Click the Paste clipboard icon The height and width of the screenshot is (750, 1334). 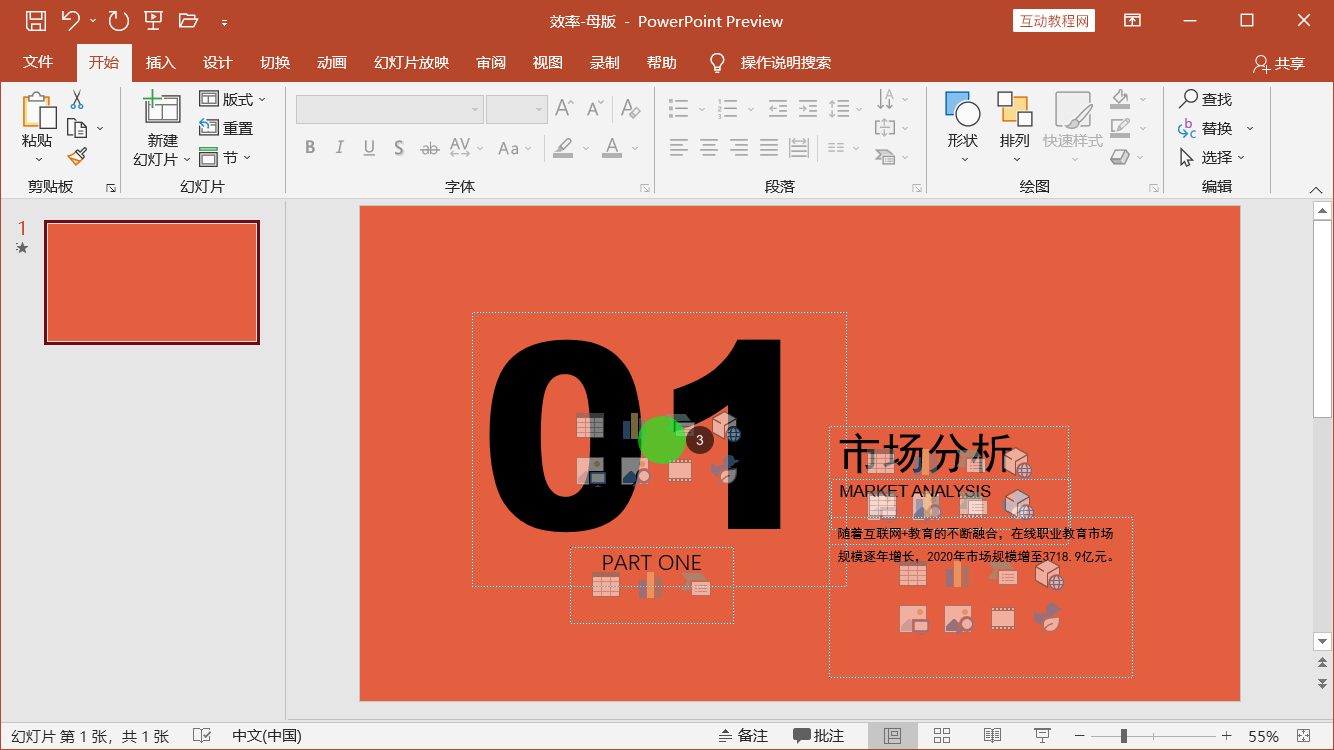click(x=38, y=111)
